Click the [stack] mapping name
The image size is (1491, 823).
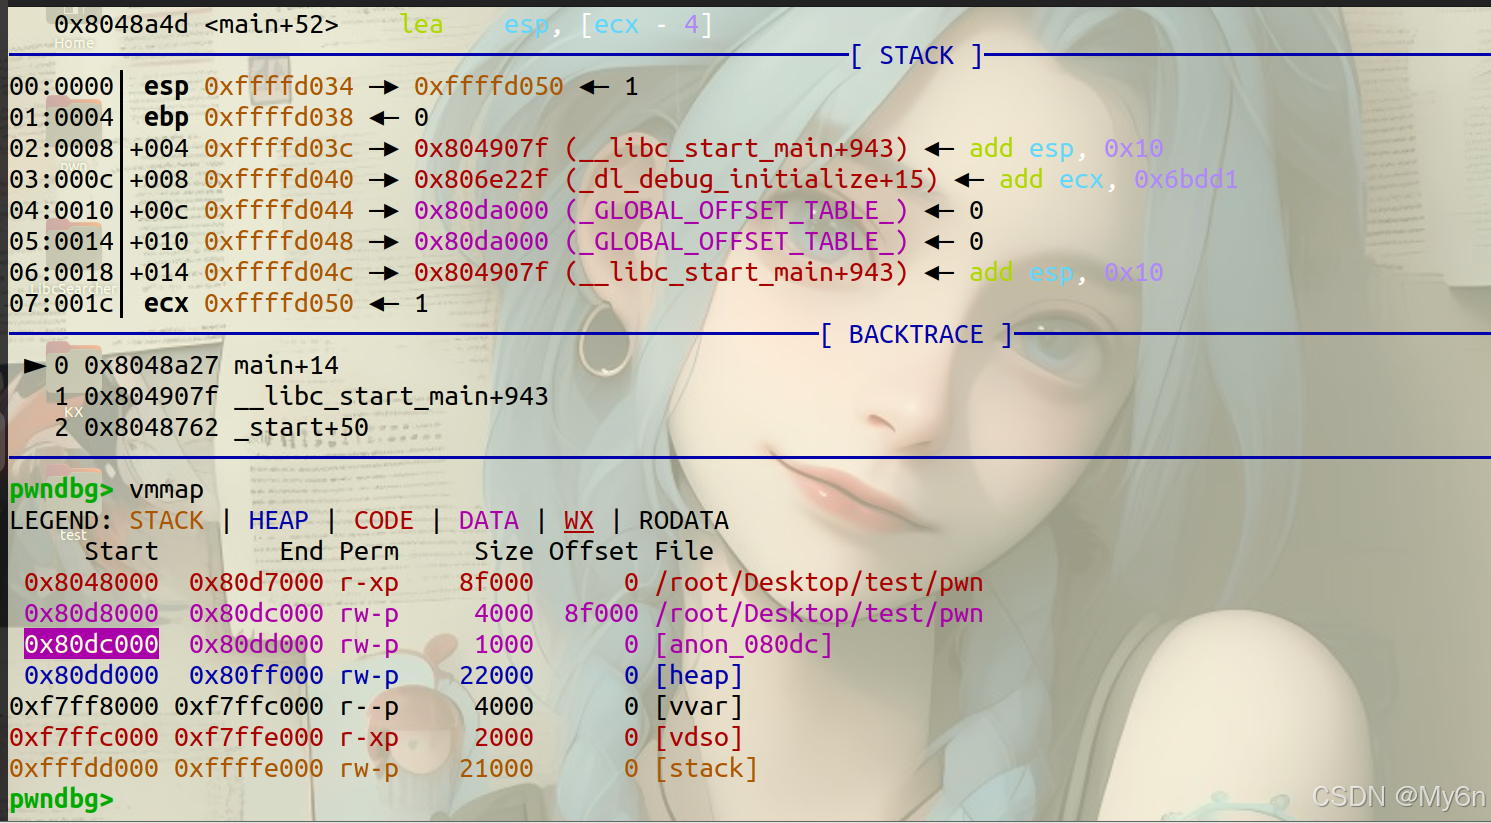pyautogui.click(x=706, y=769)
